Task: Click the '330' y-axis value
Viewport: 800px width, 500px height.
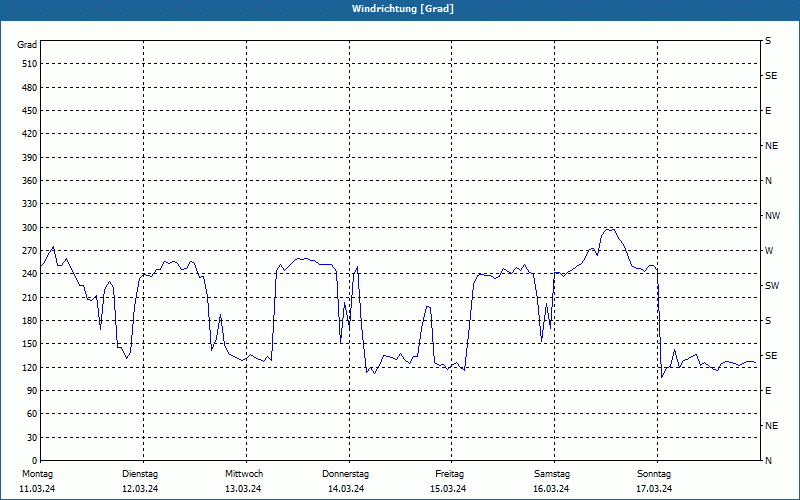Action: coord(30,204)
